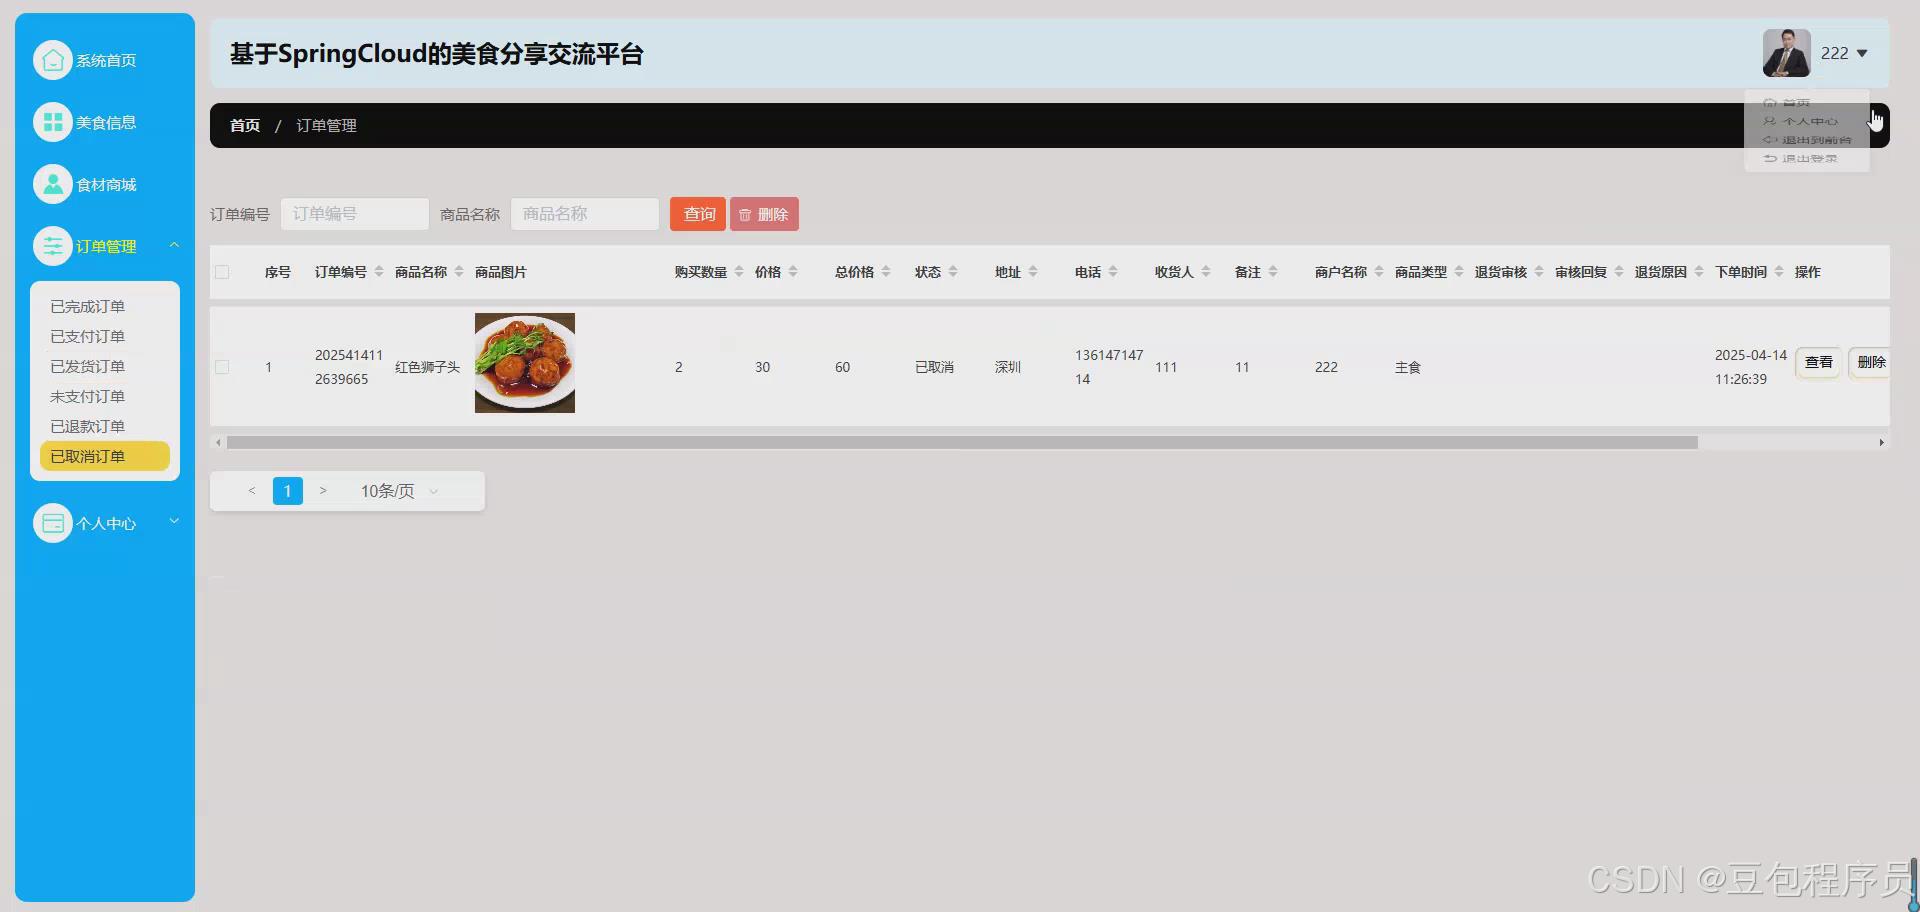The height and width of the screenshot is (912, 1920).
Task: Open 食材商城 via its sidebar icon
Action: pyautogui.click(x=53, y=183)
